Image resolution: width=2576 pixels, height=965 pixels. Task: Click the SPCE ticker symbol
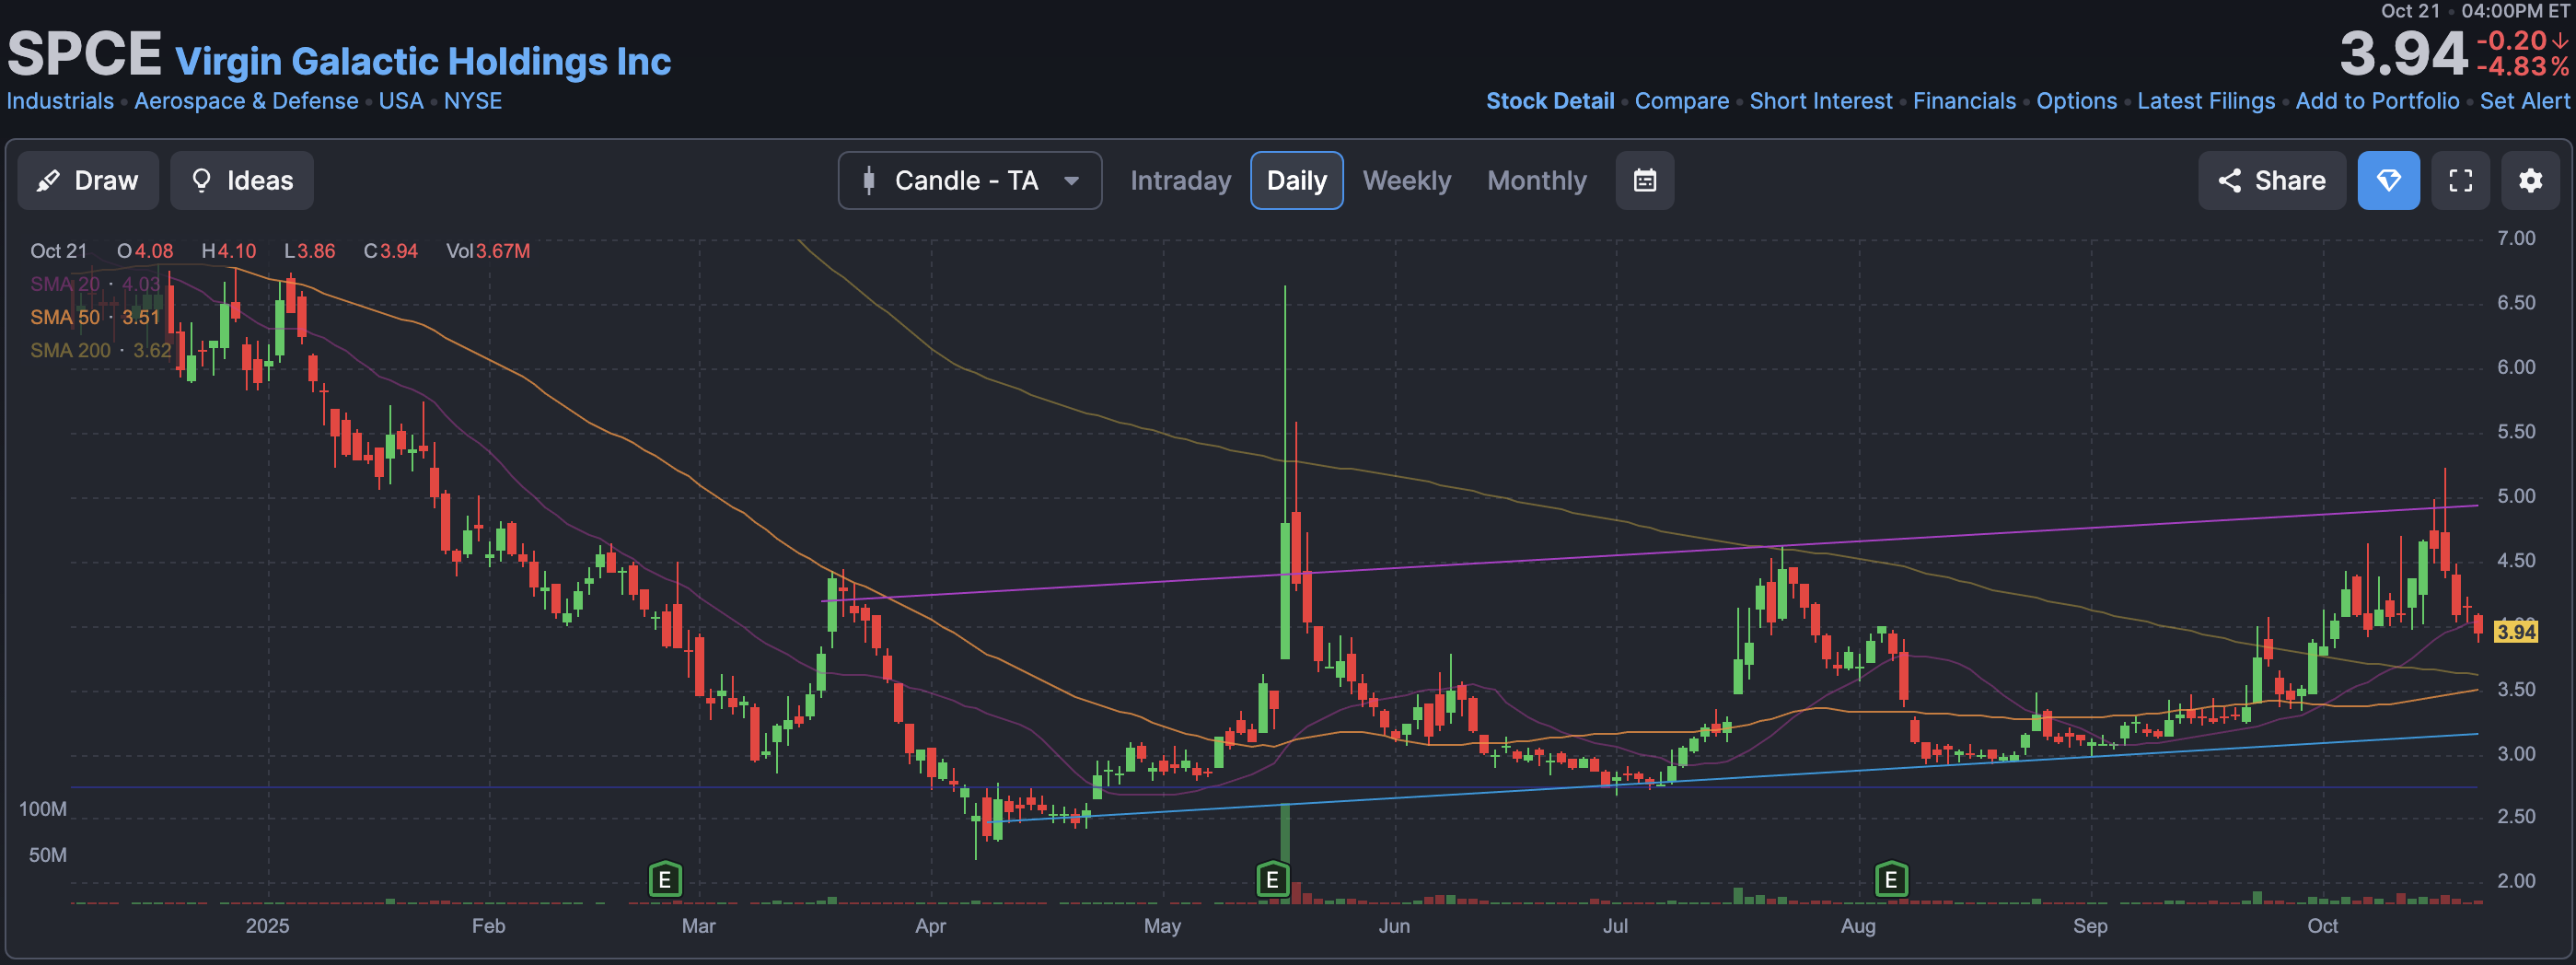pyautogui.click(x=84, y=54)
